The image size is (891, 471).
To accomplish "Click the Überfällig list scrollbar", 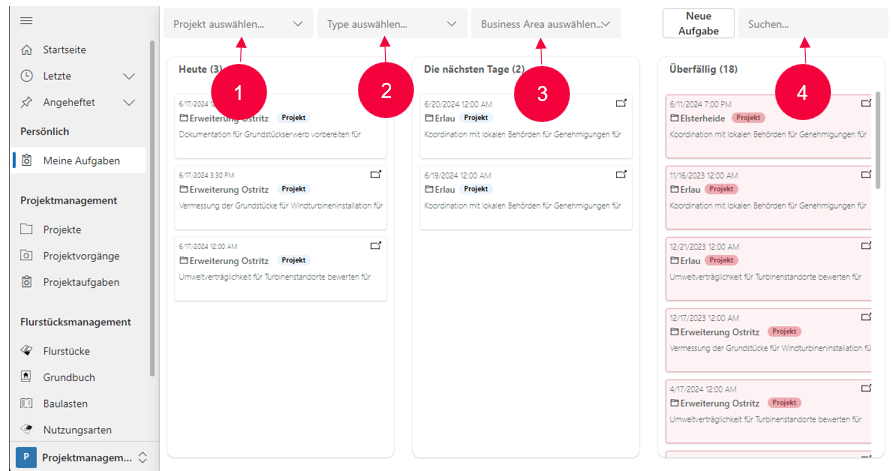I will 878,130.
